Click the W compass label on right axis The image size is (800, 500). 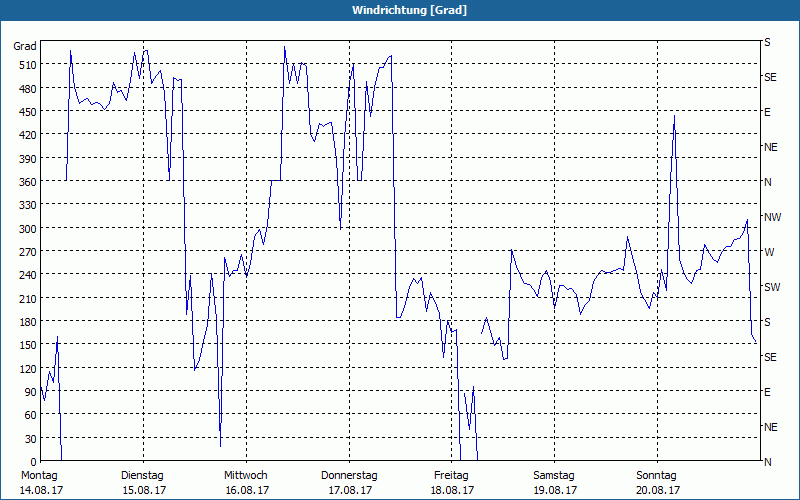click(x=769, y=252)
